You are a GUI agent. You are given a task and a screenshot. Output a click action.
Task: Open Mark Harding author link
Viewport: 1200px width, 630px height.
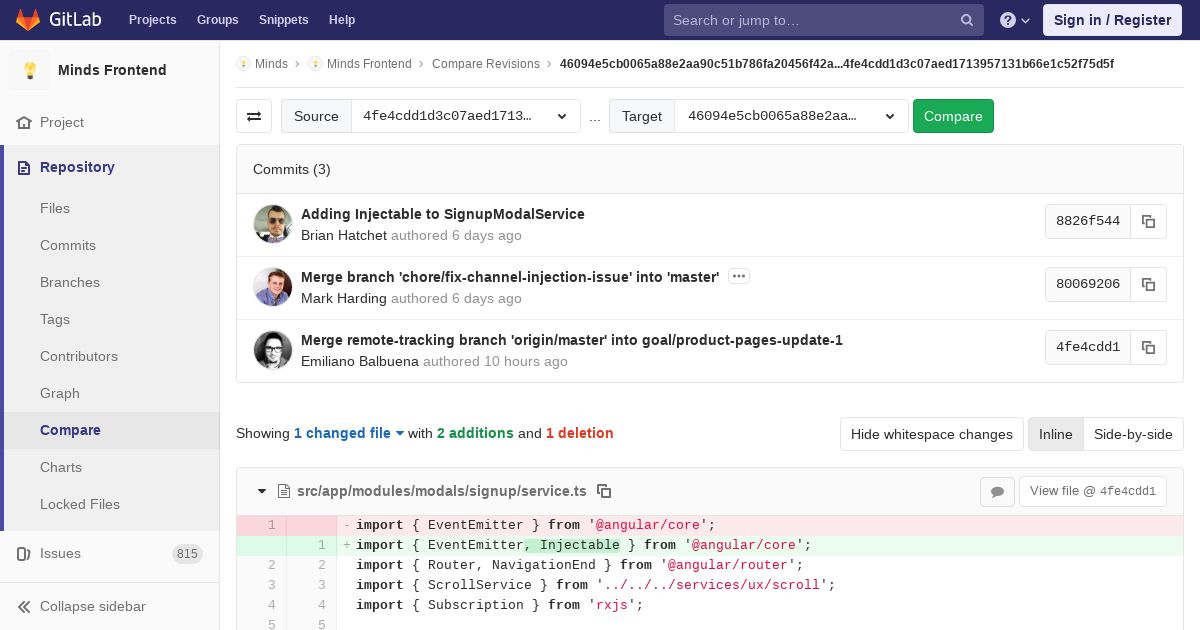[x=344, y=299]
